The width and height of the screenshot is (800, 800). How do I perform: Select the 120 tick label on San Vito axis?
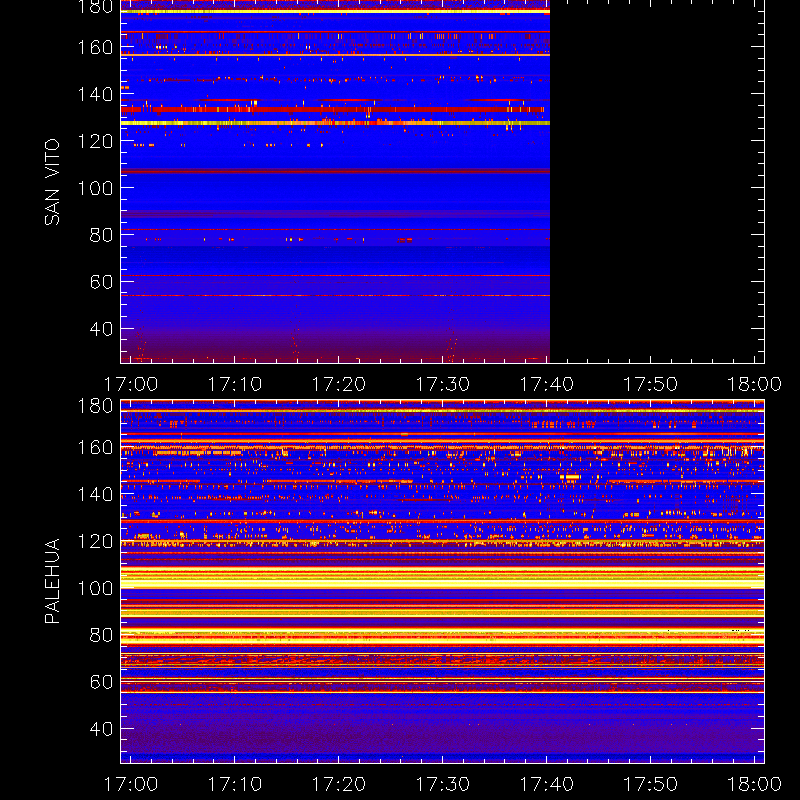[95, 141]
